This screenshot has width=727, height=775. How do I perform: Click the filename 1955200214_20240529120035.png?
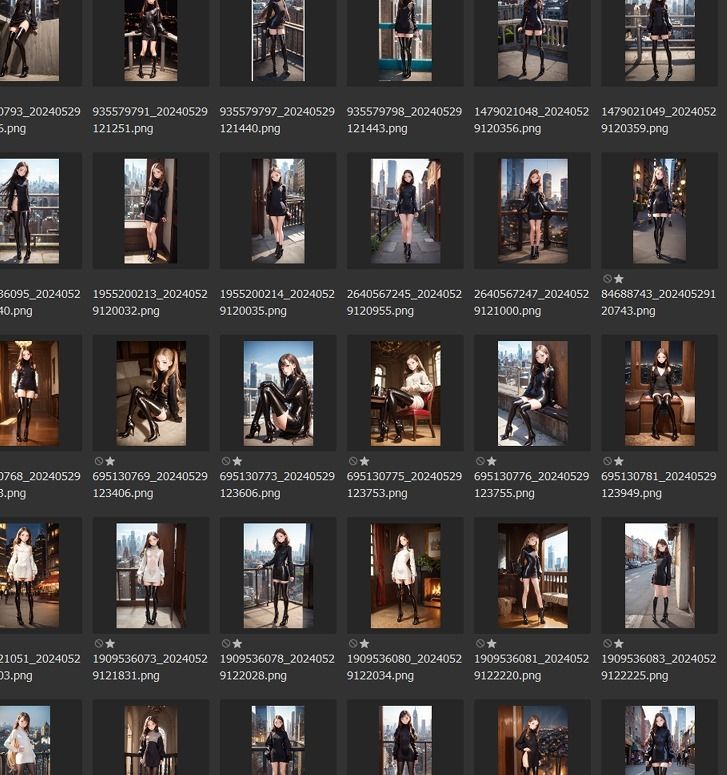point(278,302)
